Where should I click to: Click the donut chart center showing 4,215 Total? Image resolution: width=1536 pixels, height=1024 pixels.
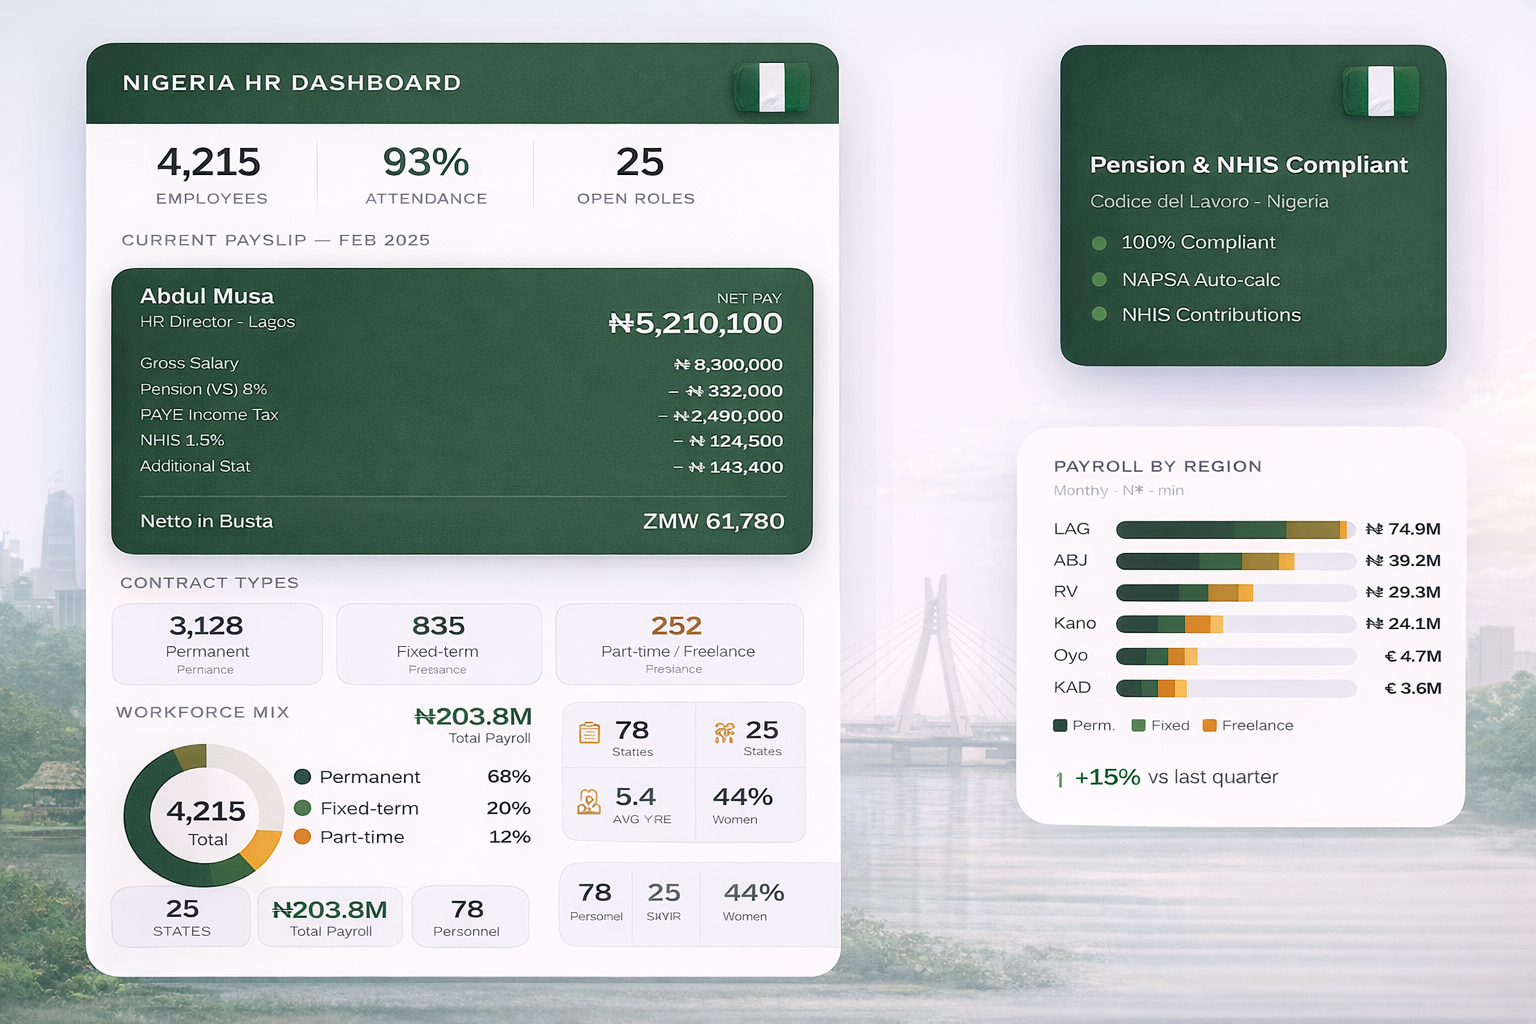tap(206, 817)
